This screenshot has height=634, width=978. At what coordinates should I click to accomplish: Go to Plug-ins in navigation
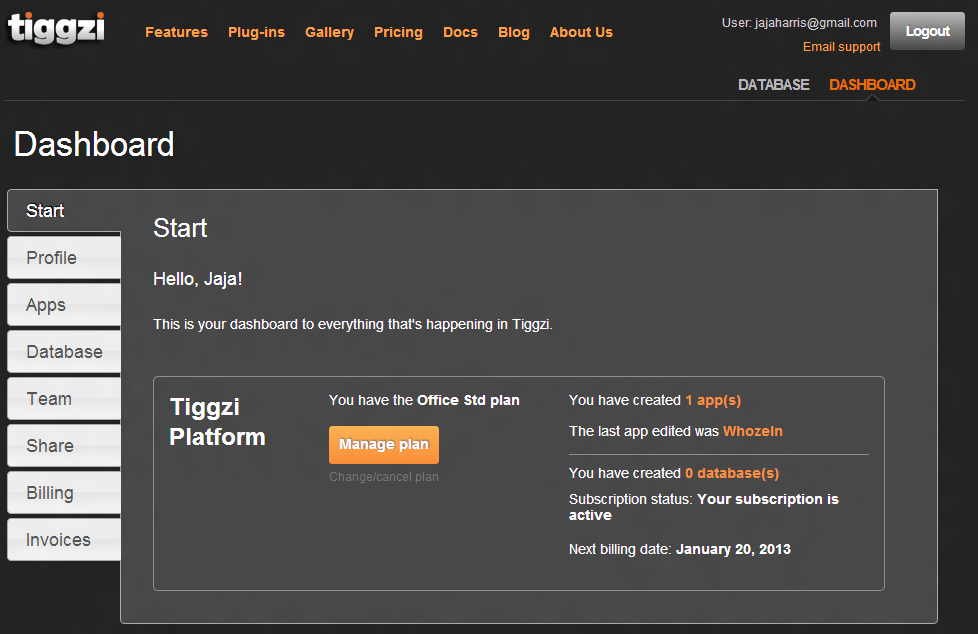[x=256, y=32]
